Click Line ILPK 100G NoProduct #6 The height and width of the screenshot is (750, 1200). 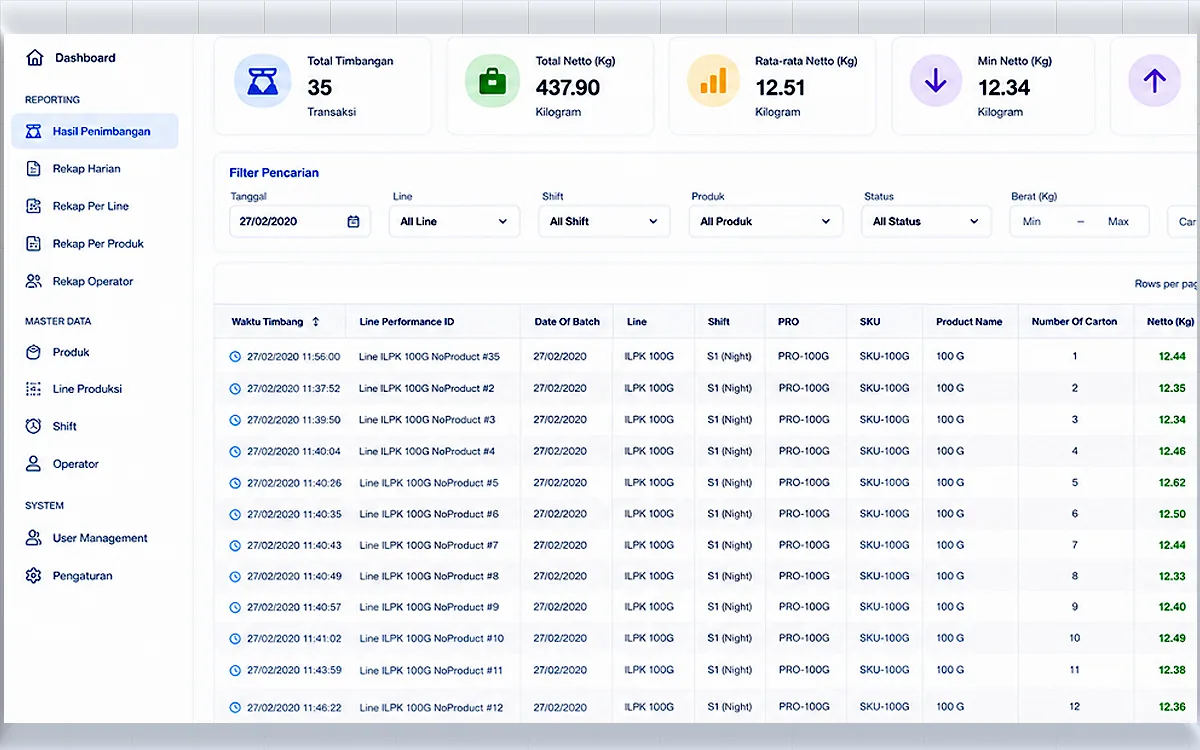tap(429, 514)
